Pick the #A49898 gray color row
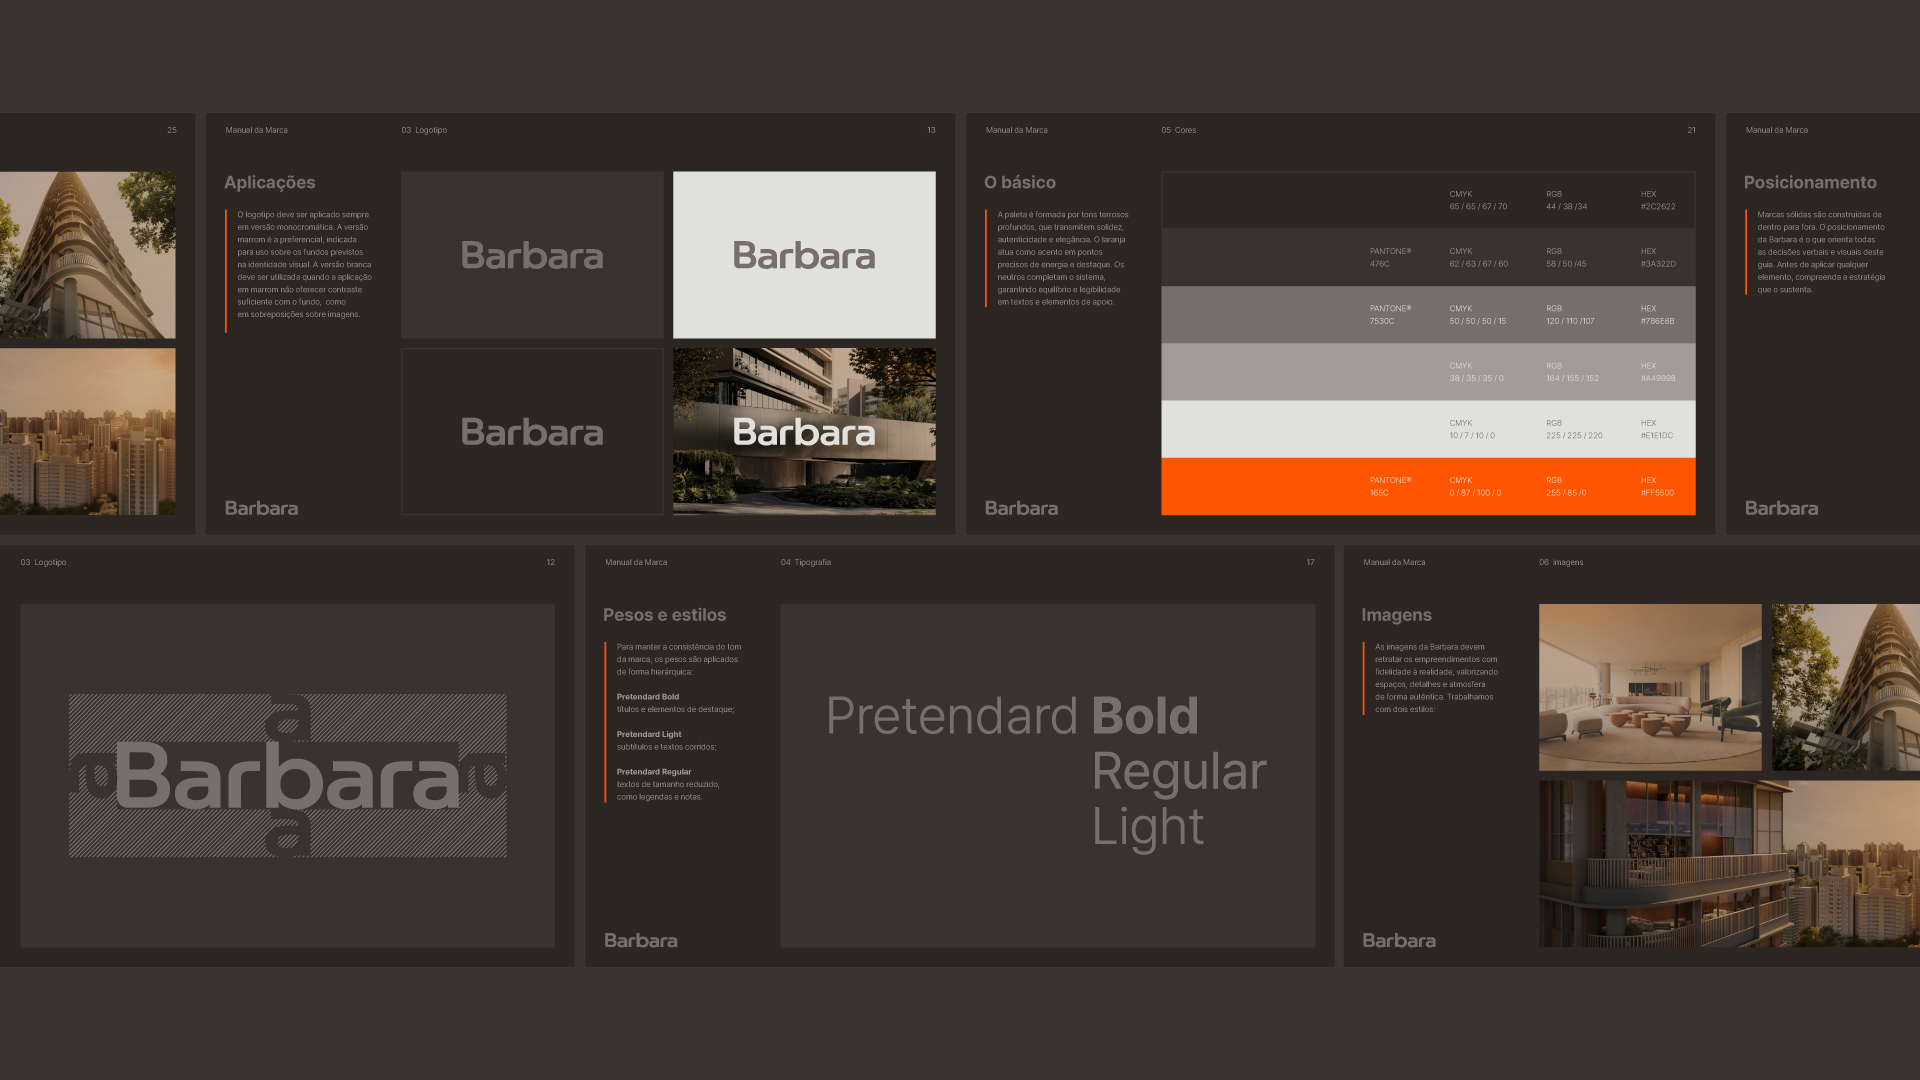Image resolution: width=1920 pixels, height=1080 pixels. [x=1428, y=372]
